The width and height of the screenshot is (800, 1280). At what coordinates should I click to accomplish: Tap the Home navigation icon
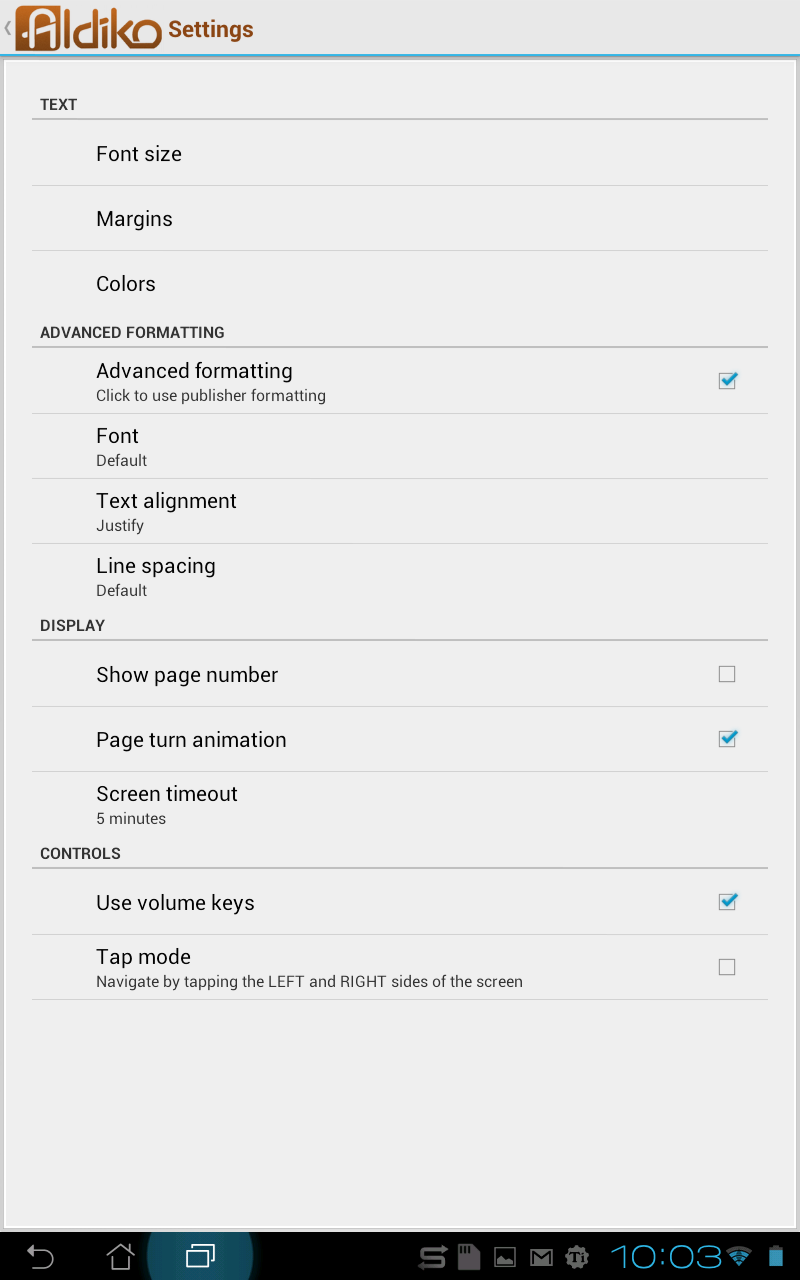click(x=120, y=1256)
